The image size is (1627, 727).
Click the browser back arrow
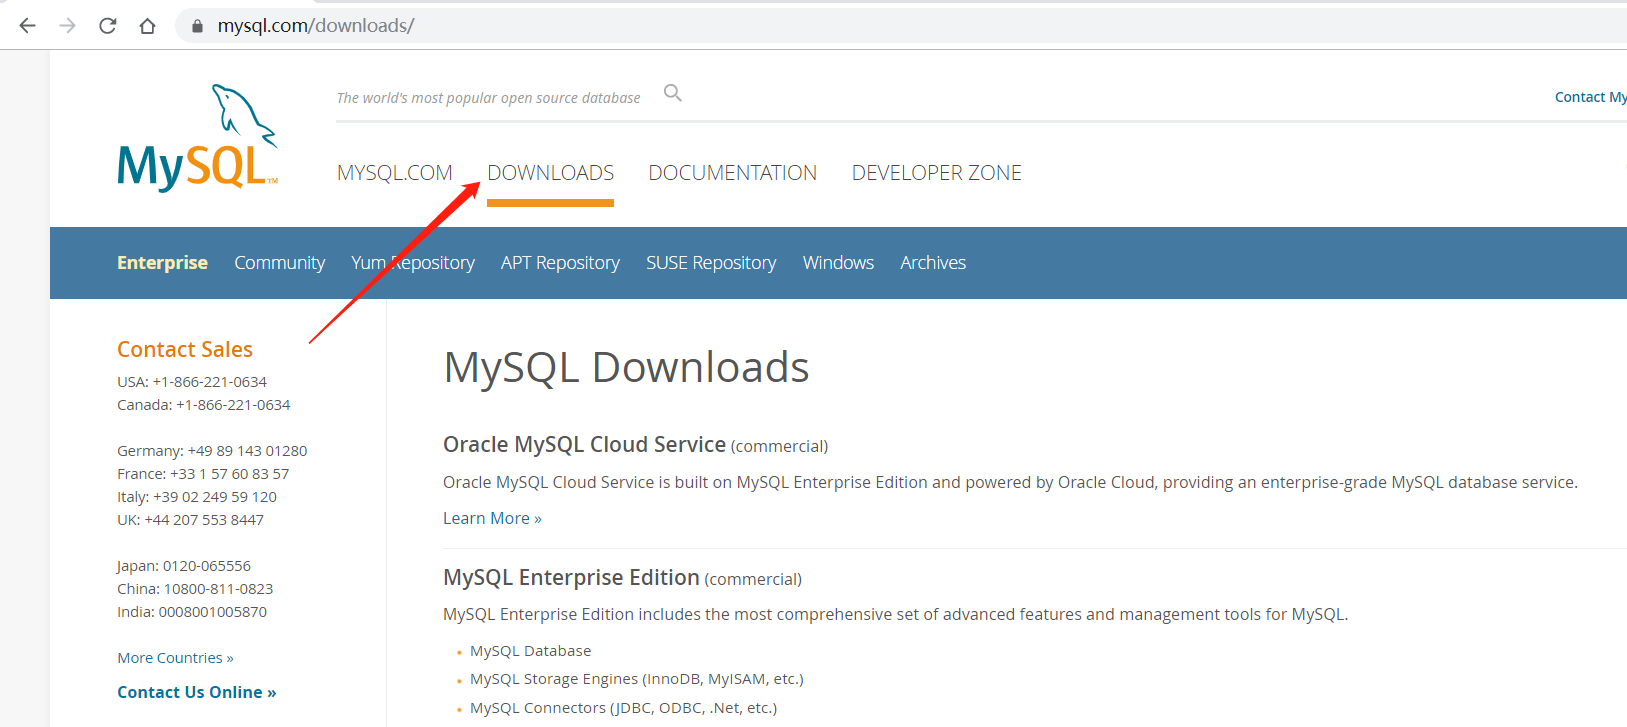(28, 26)
